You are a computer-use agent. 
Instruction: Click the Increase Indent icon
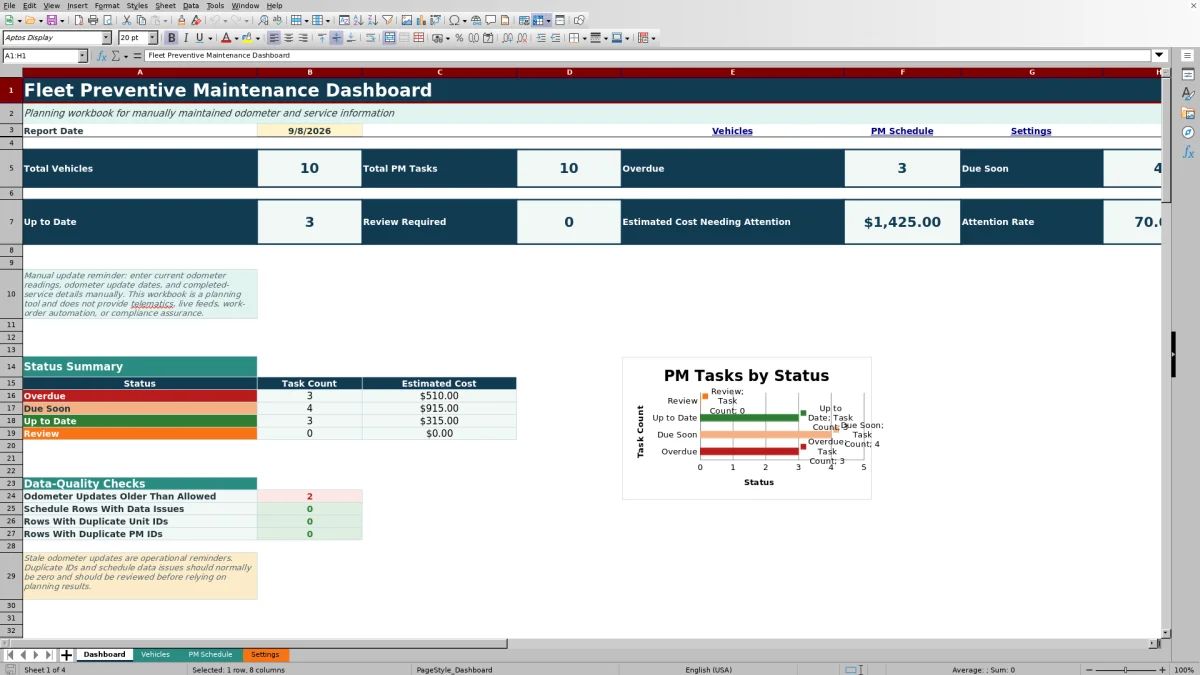point(541,38)
